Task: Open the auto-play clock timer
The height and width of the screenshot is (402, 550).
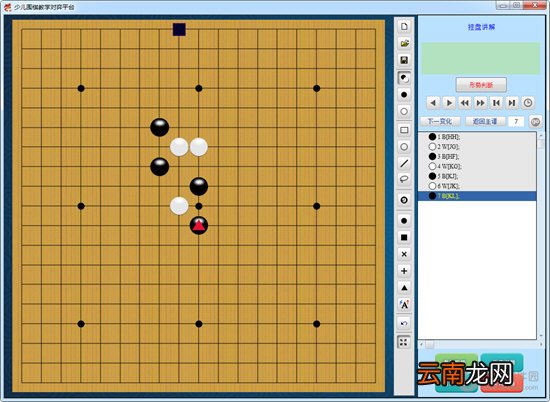Action: [528, 103]
